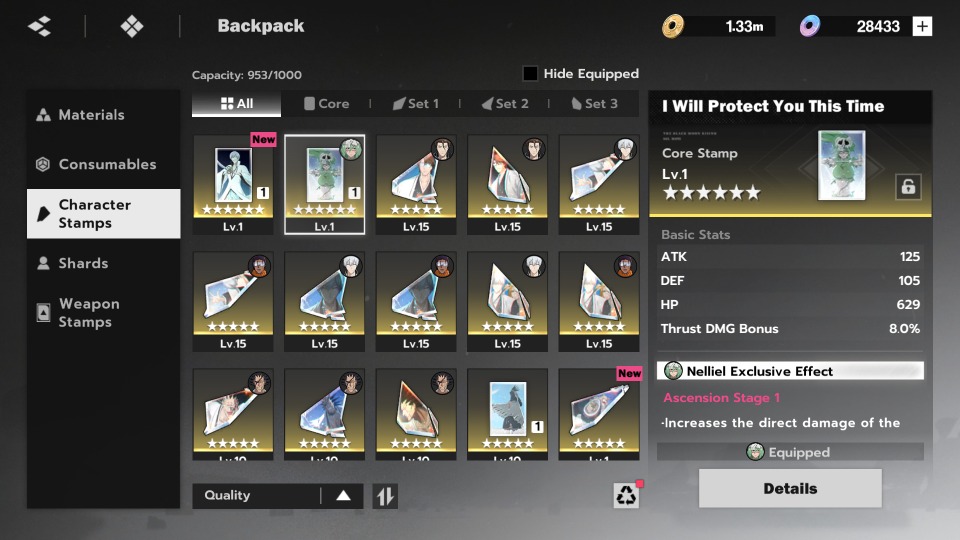Click the plus icon beside 28433 currency
Viewport: 960px width, 540px height.
pos(922,26)
